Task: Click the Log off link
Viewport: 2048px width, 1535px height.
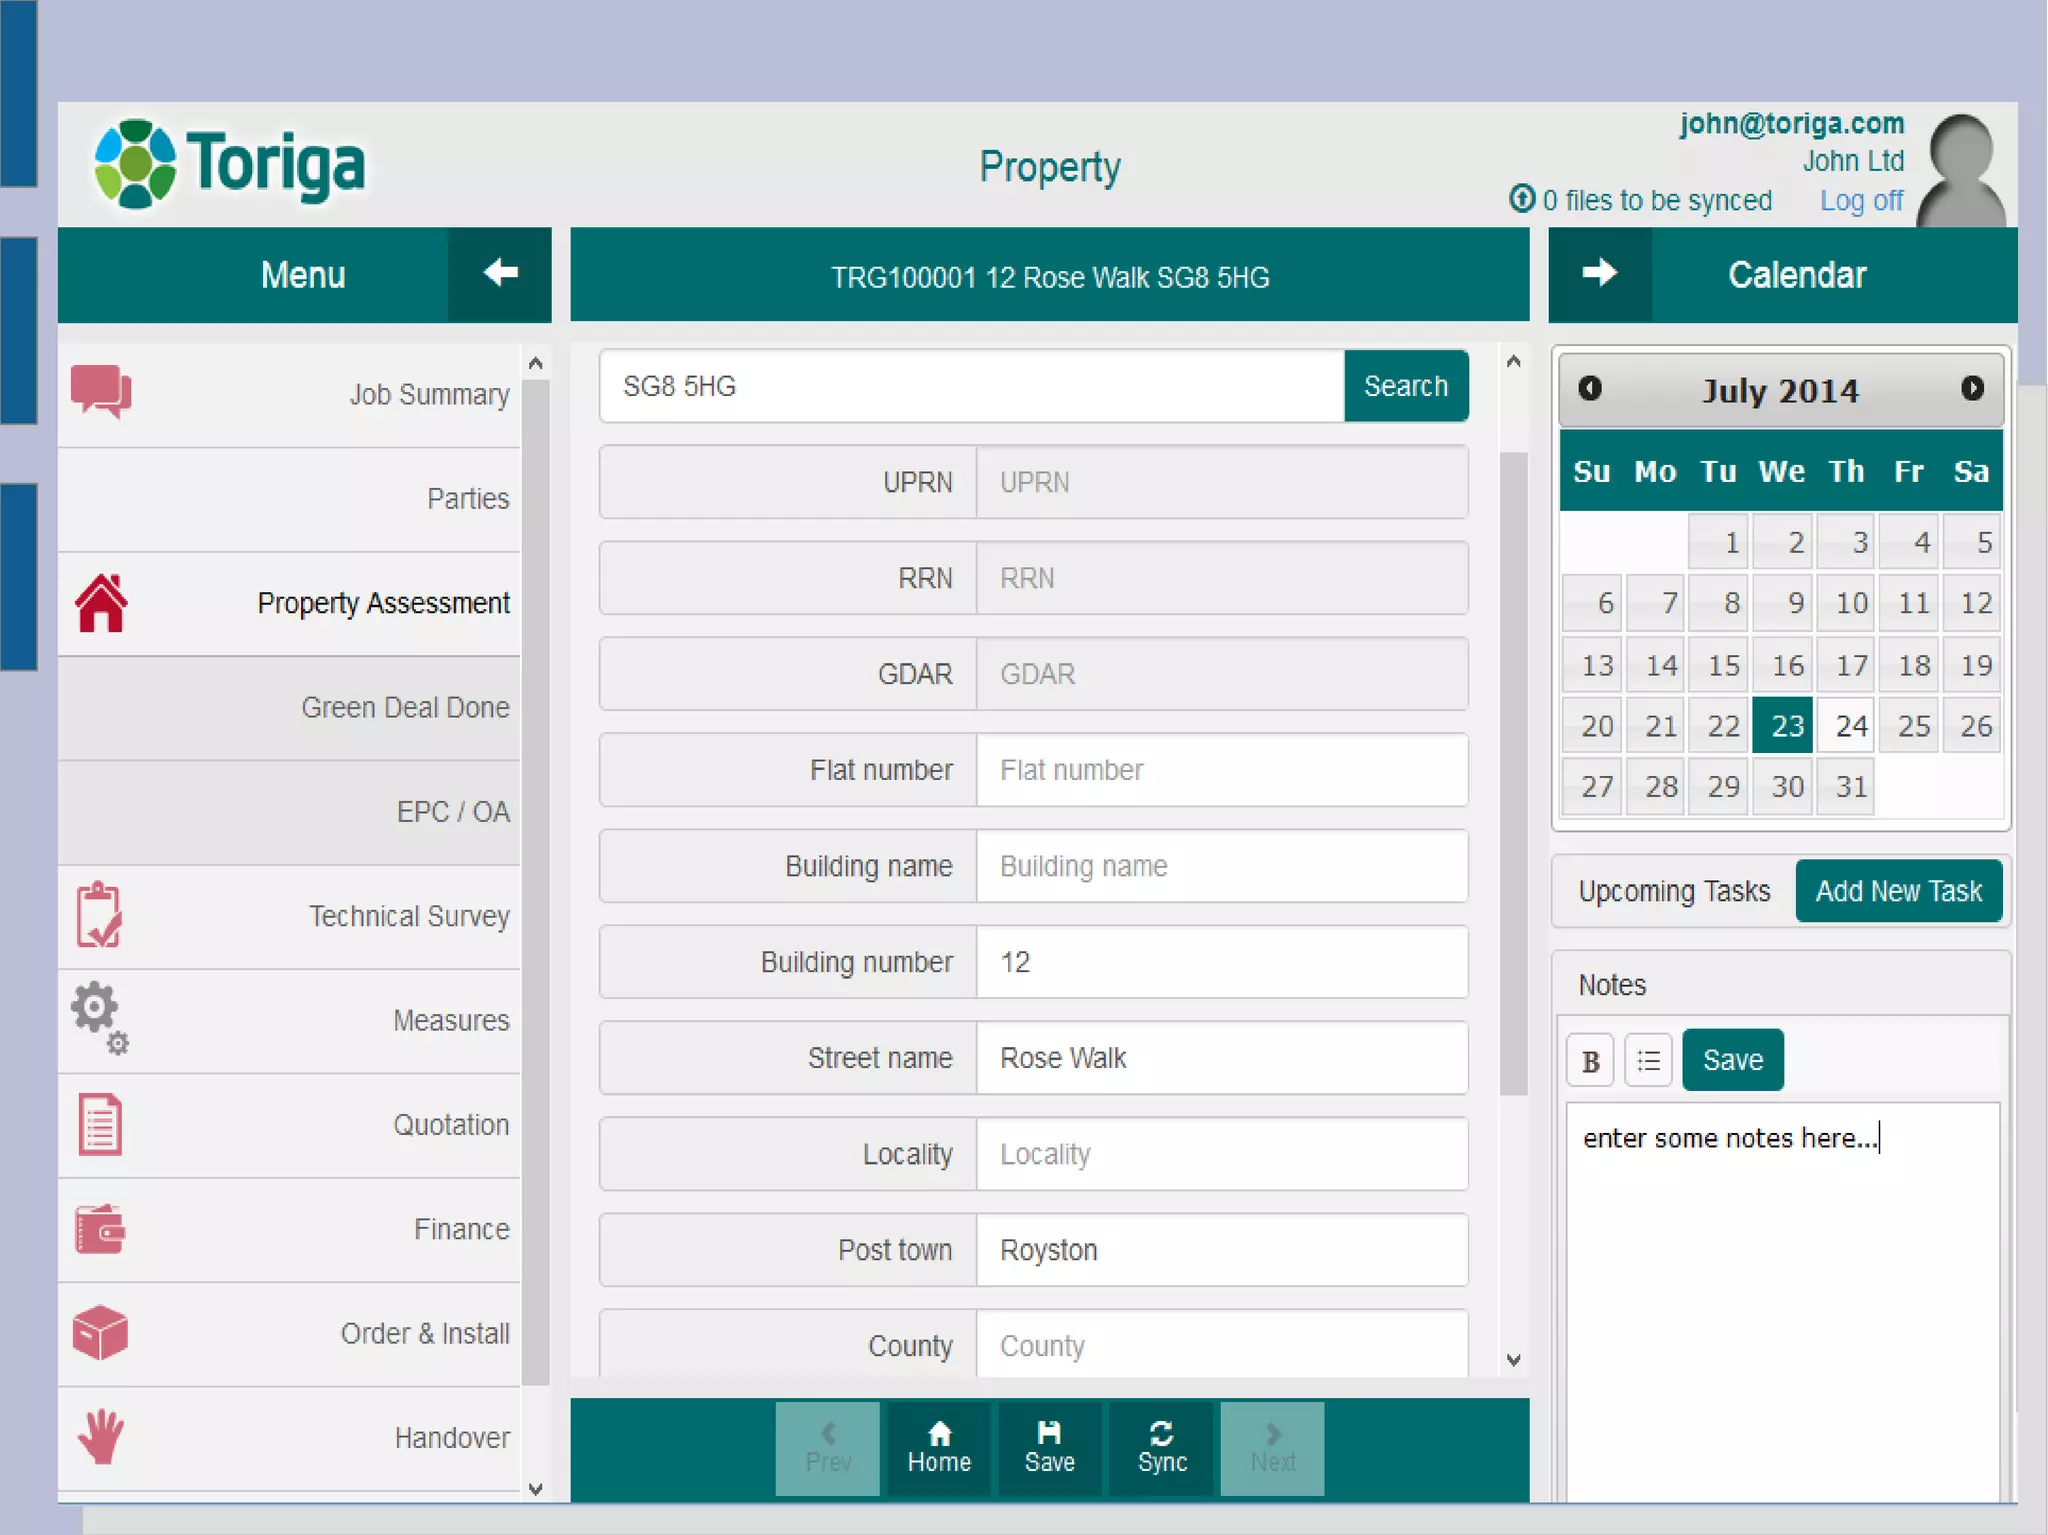Action: coord(1861,201)
